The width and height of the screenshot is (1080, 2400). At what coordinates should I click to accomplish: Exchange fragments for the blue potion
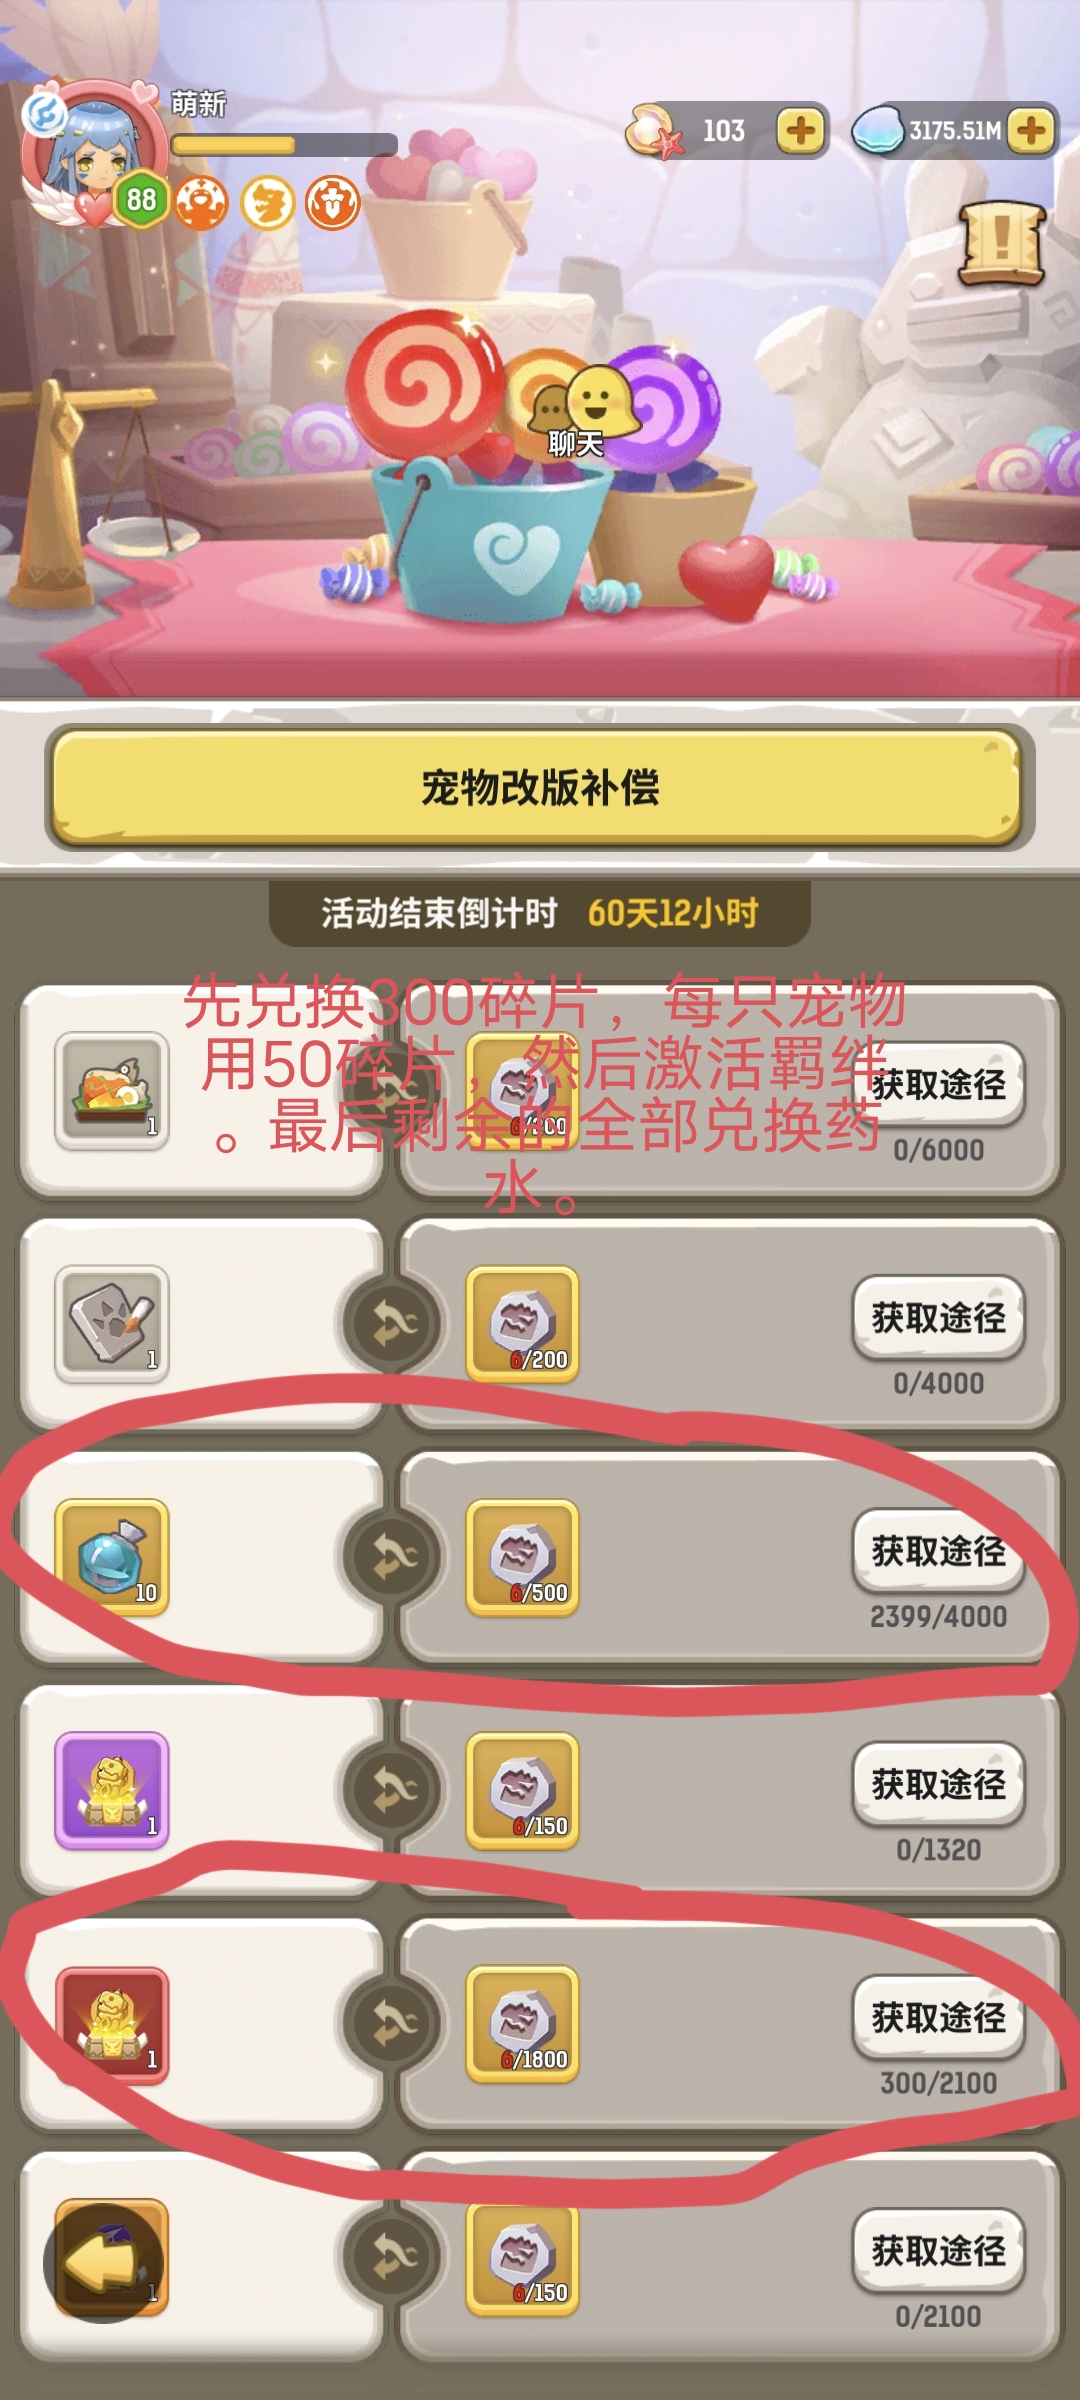coord(393,1556)
